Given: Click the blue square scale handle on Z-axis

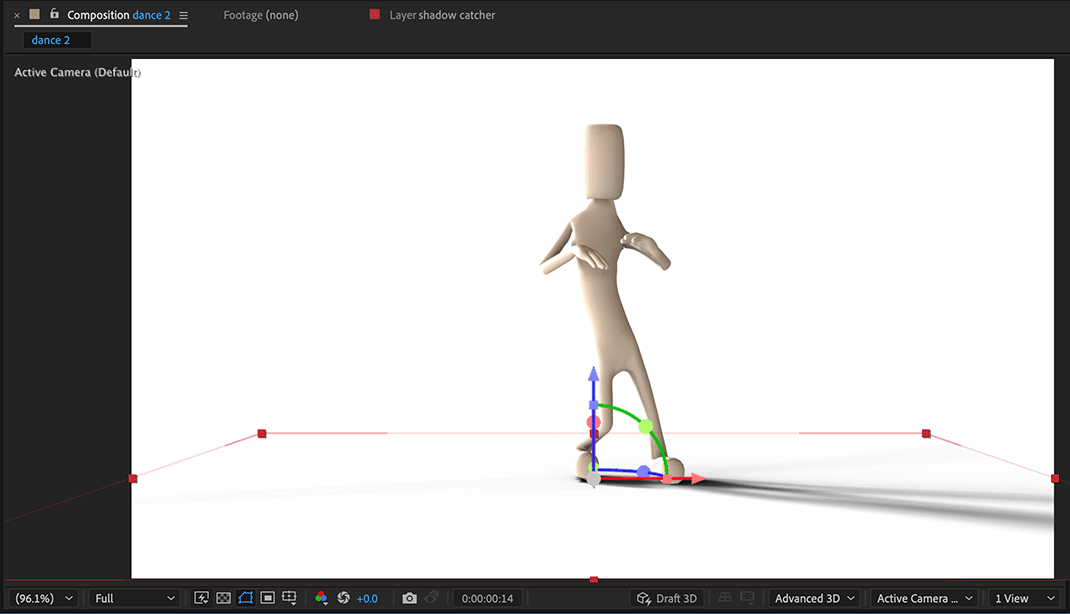Looking at the screenshot, I should click(594, 405).
